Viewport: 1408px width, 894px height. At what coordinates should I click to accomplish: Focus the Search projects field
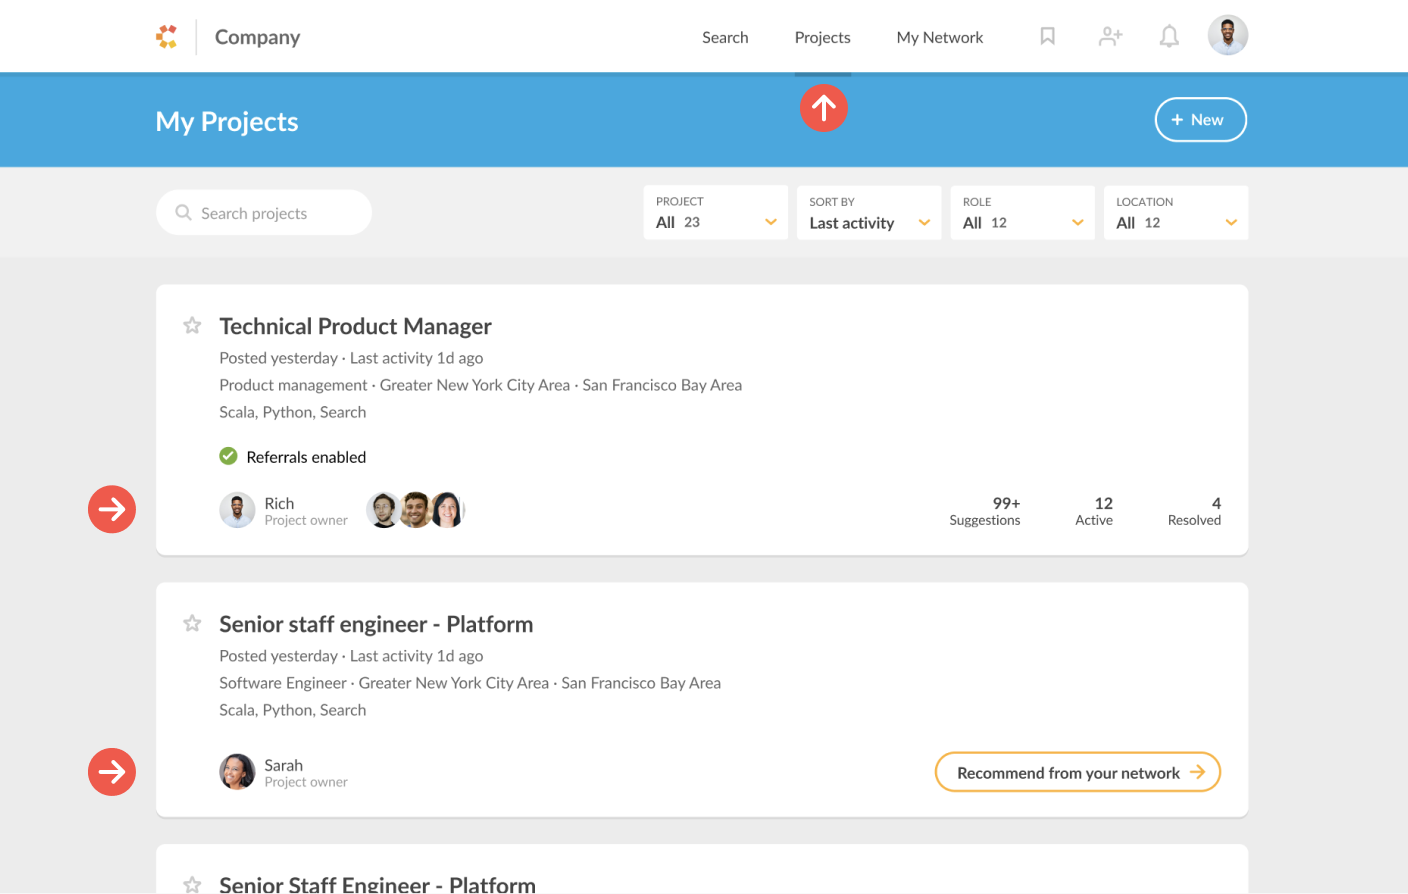click(x=264, y=212)
